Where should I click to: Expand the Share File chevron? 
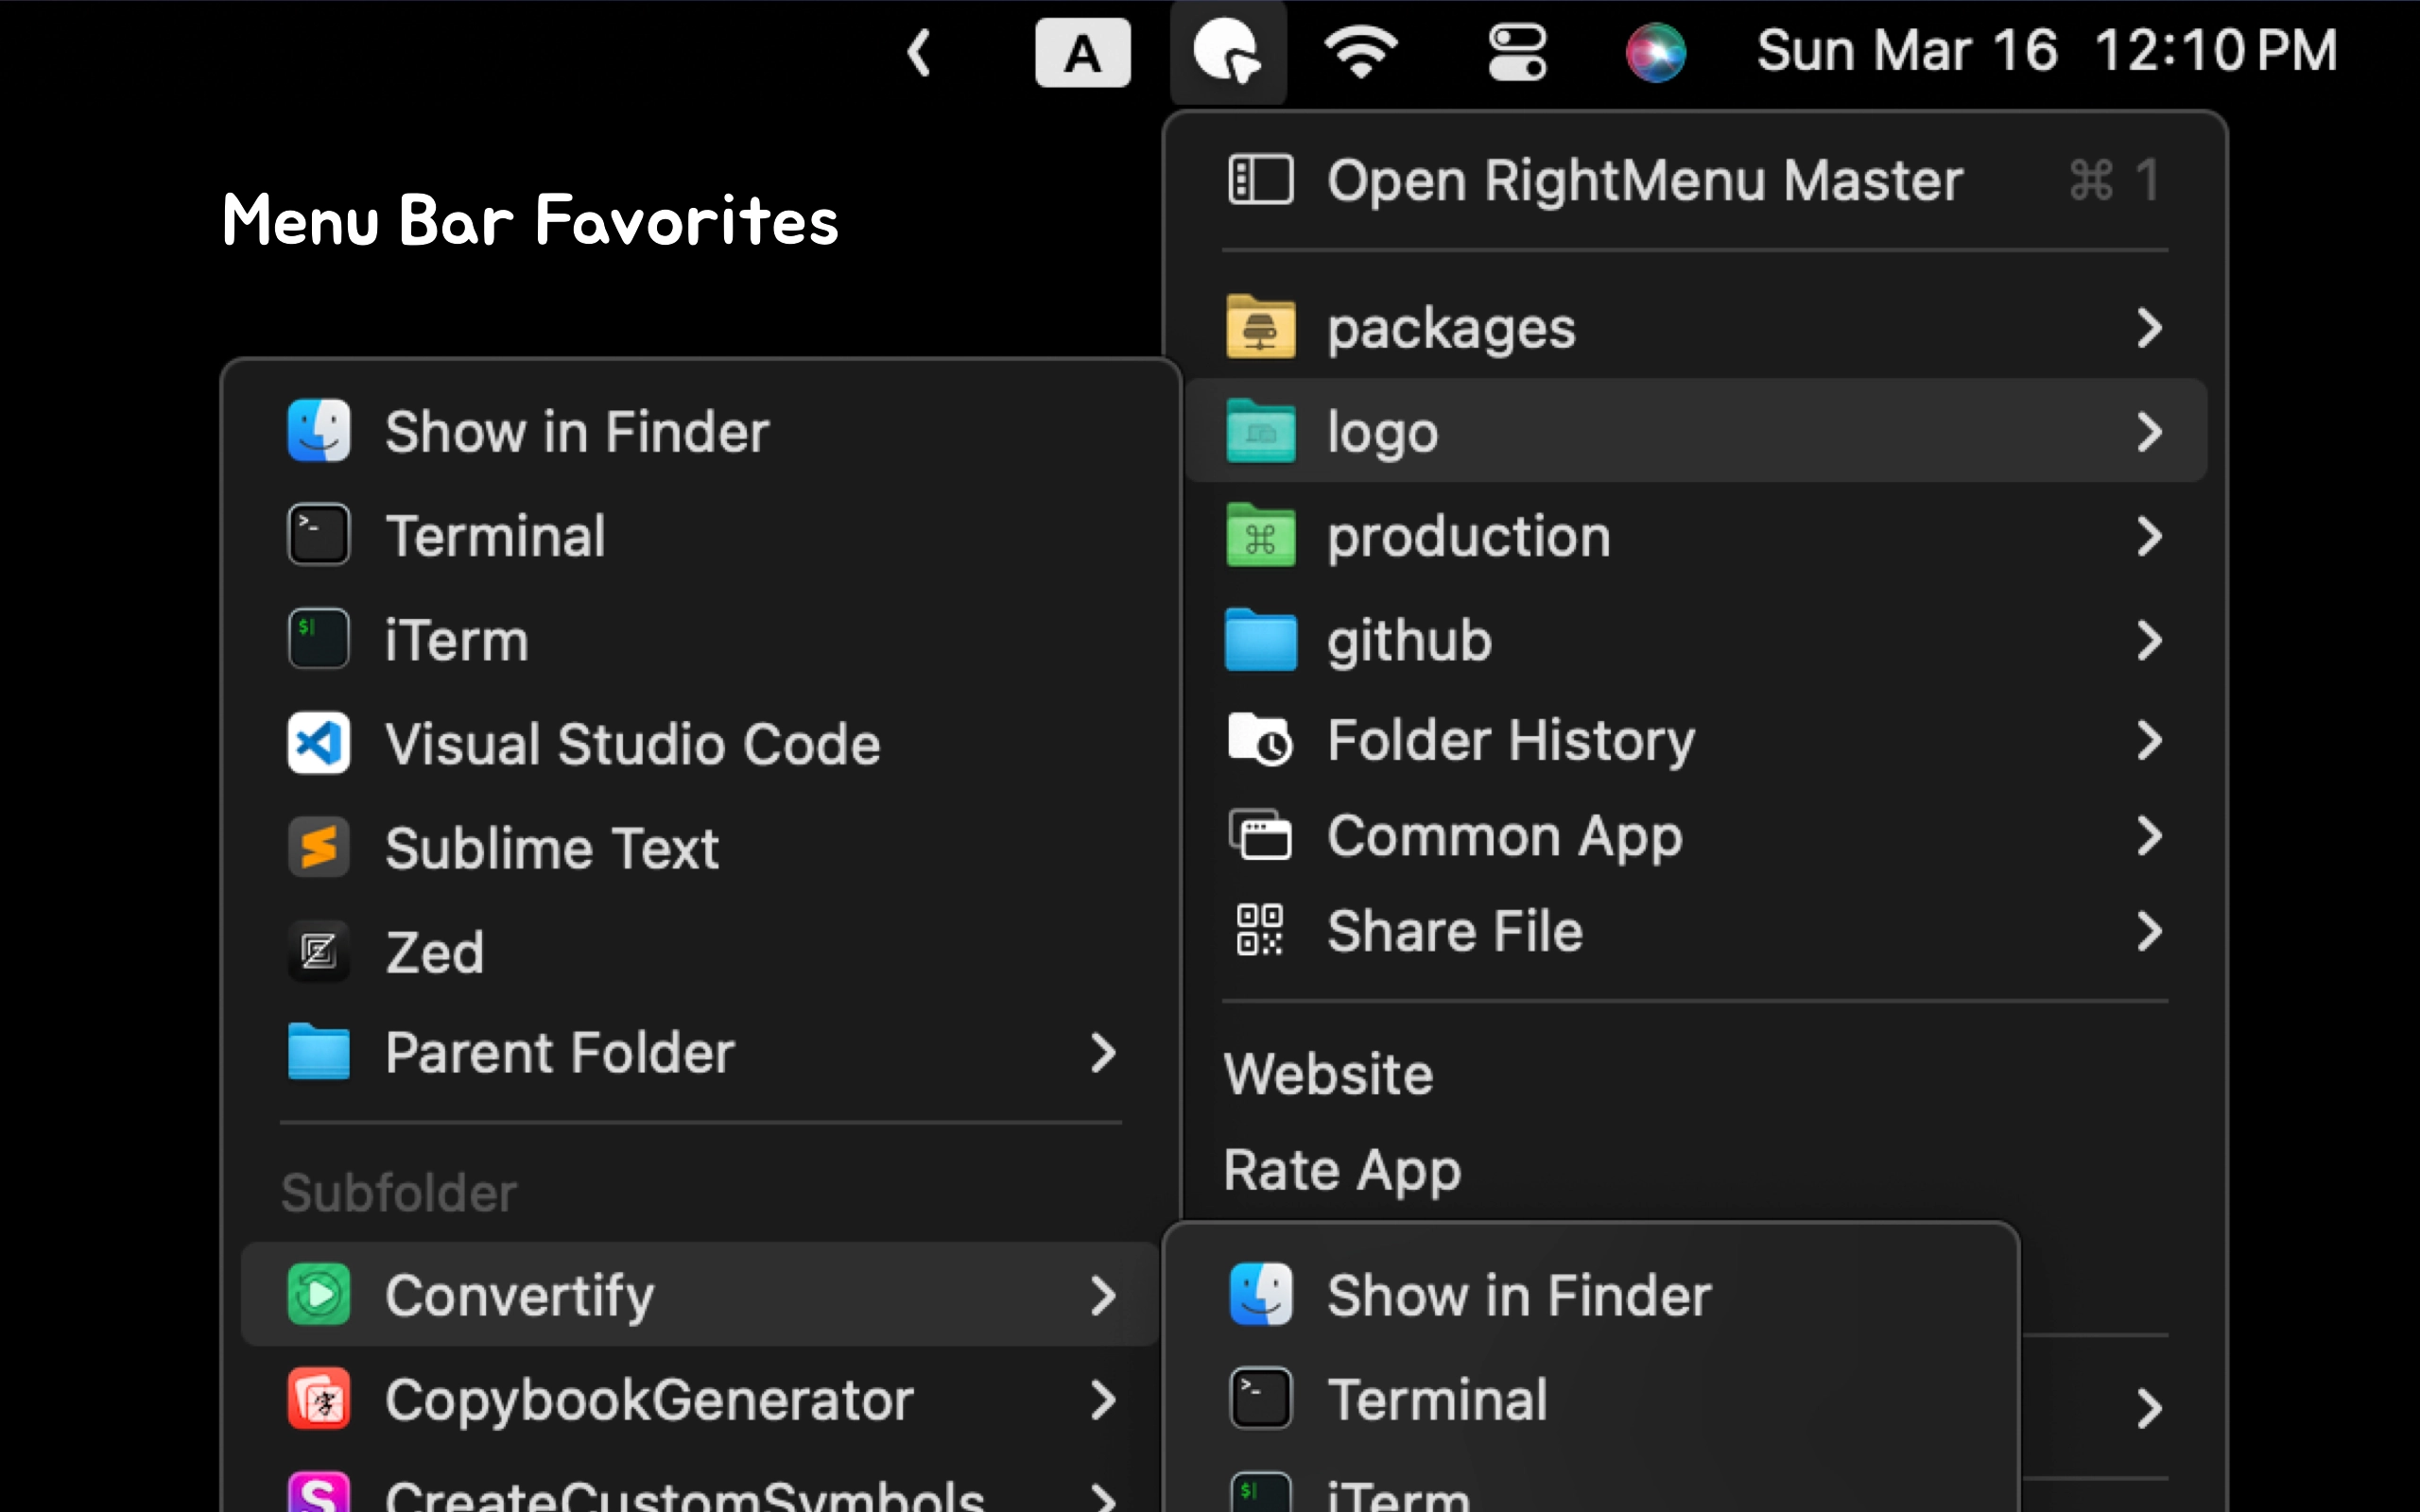[x=2149, y=931]
